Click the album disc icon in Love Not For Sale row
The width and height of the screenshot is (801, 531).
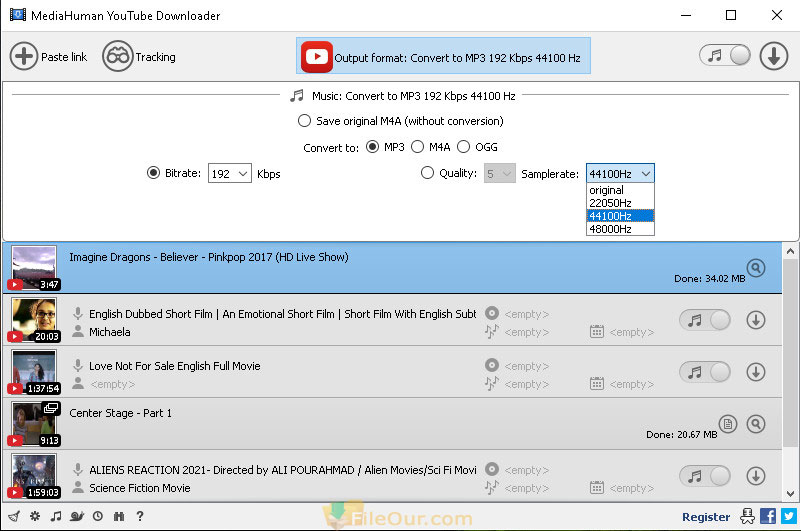tap(491, 365)
